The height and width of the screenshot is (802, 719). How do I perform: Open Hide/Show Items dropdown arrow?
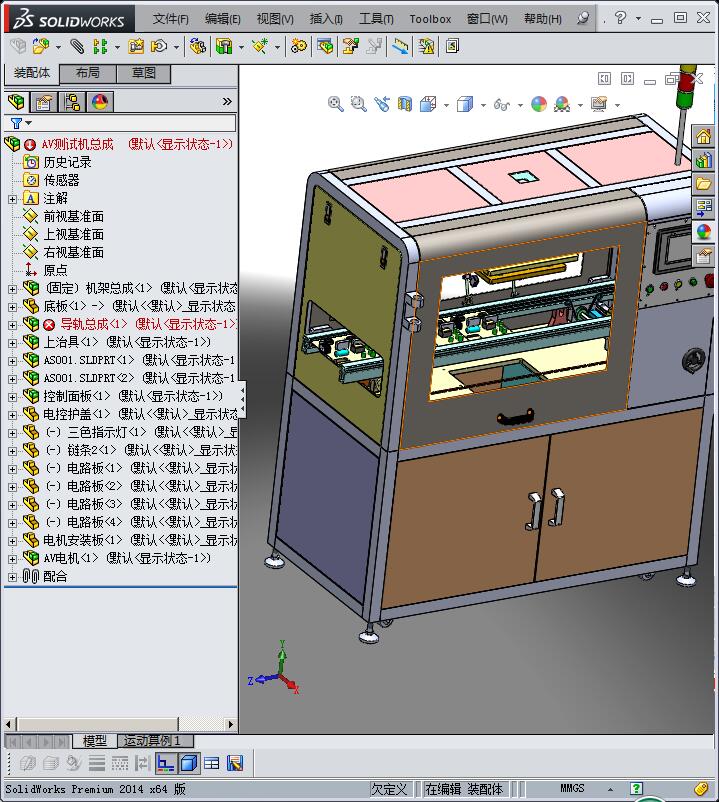[x=520, y=105]
